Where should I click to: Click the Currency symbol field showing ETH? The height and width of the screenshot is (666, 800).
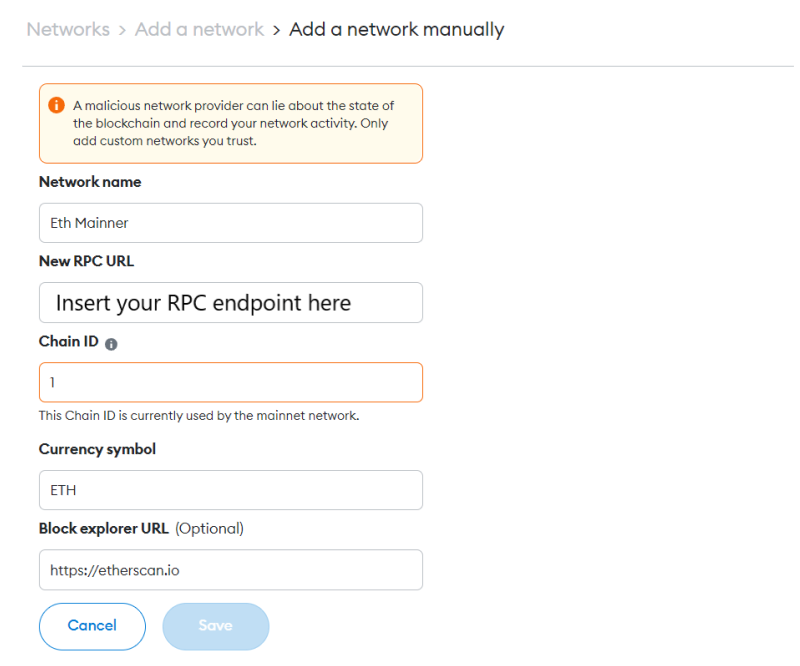230,490
